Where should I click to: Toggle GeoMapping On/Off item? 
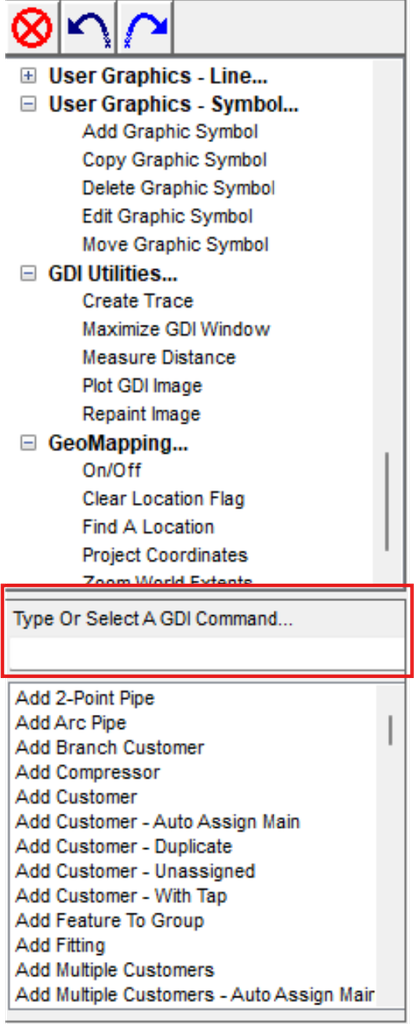pos(112,471)
